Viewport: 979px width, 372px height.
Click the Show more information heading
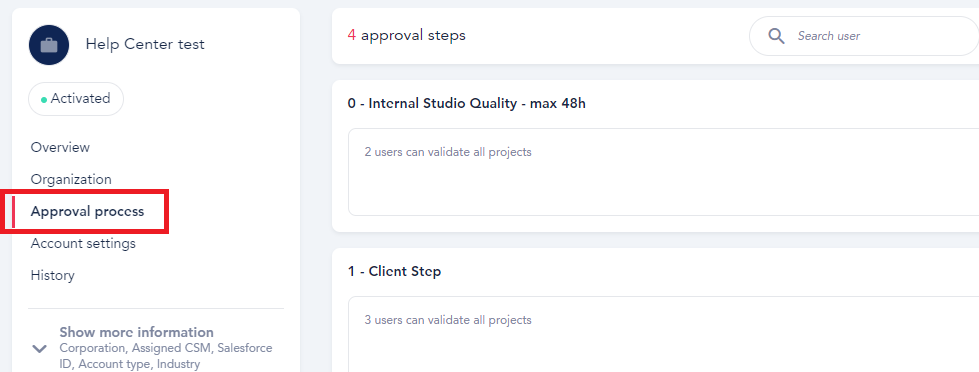(x=136, y=332)
